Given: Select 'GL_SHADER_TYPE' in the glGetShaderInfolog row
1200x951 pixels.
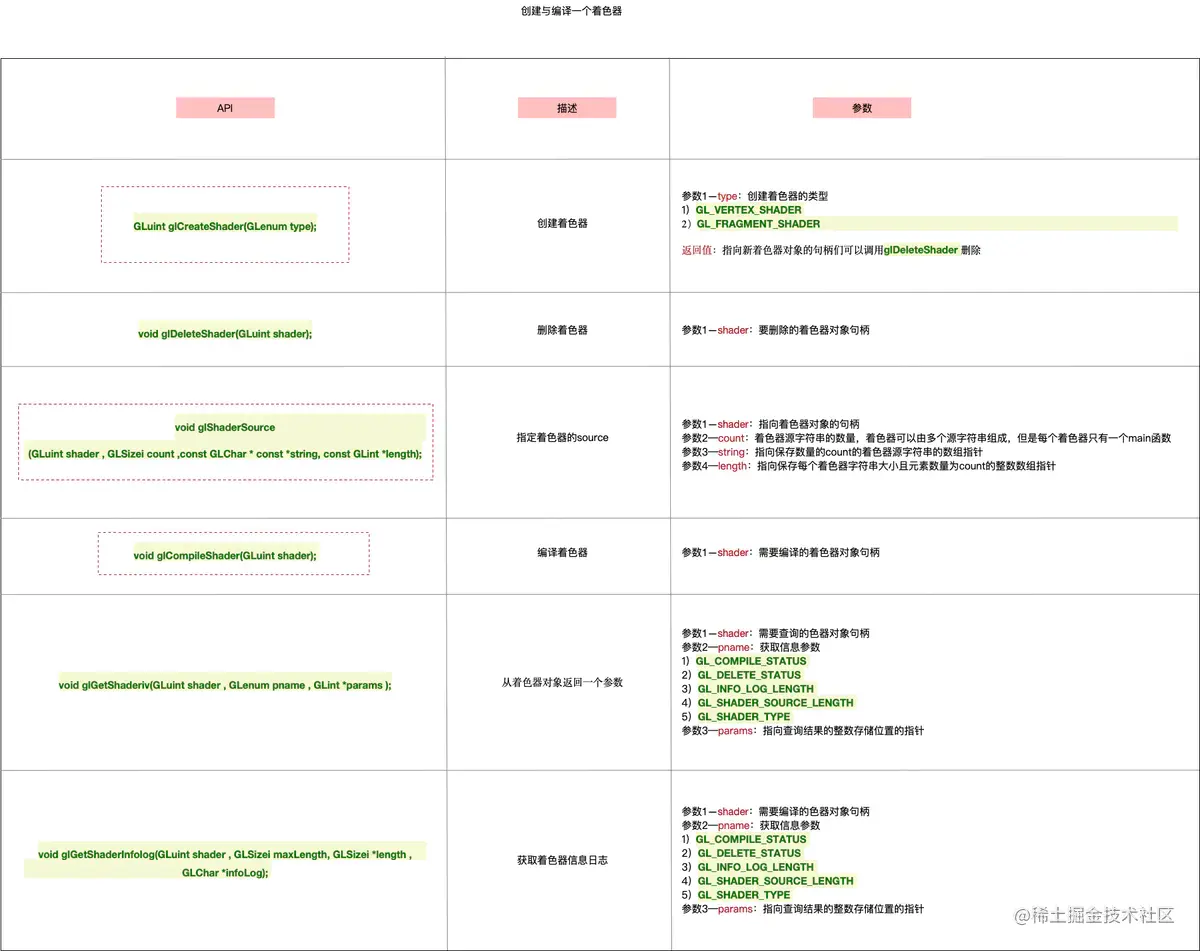Looking at the screenshot, I should pyautogui.click(x=744, y=895).
